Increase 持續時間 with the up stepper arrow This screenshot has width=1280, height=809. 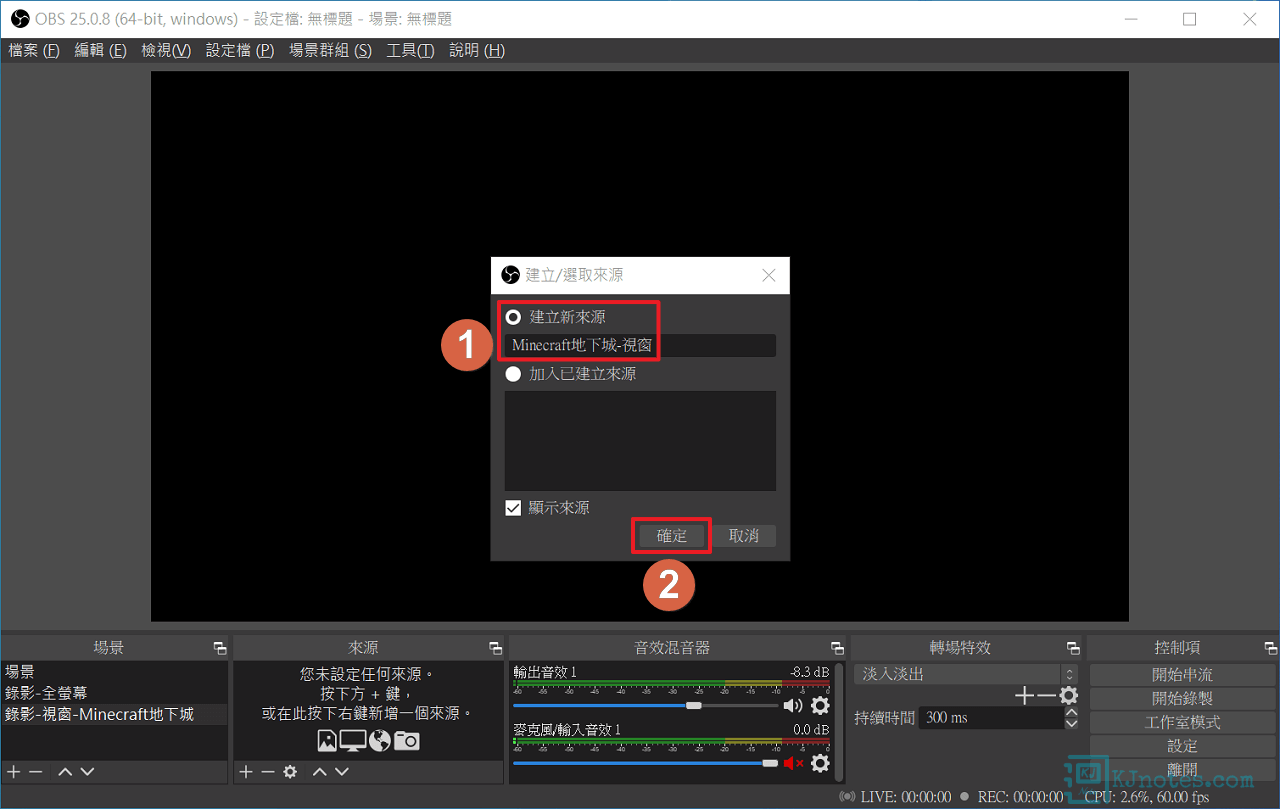coord(1071,712)
